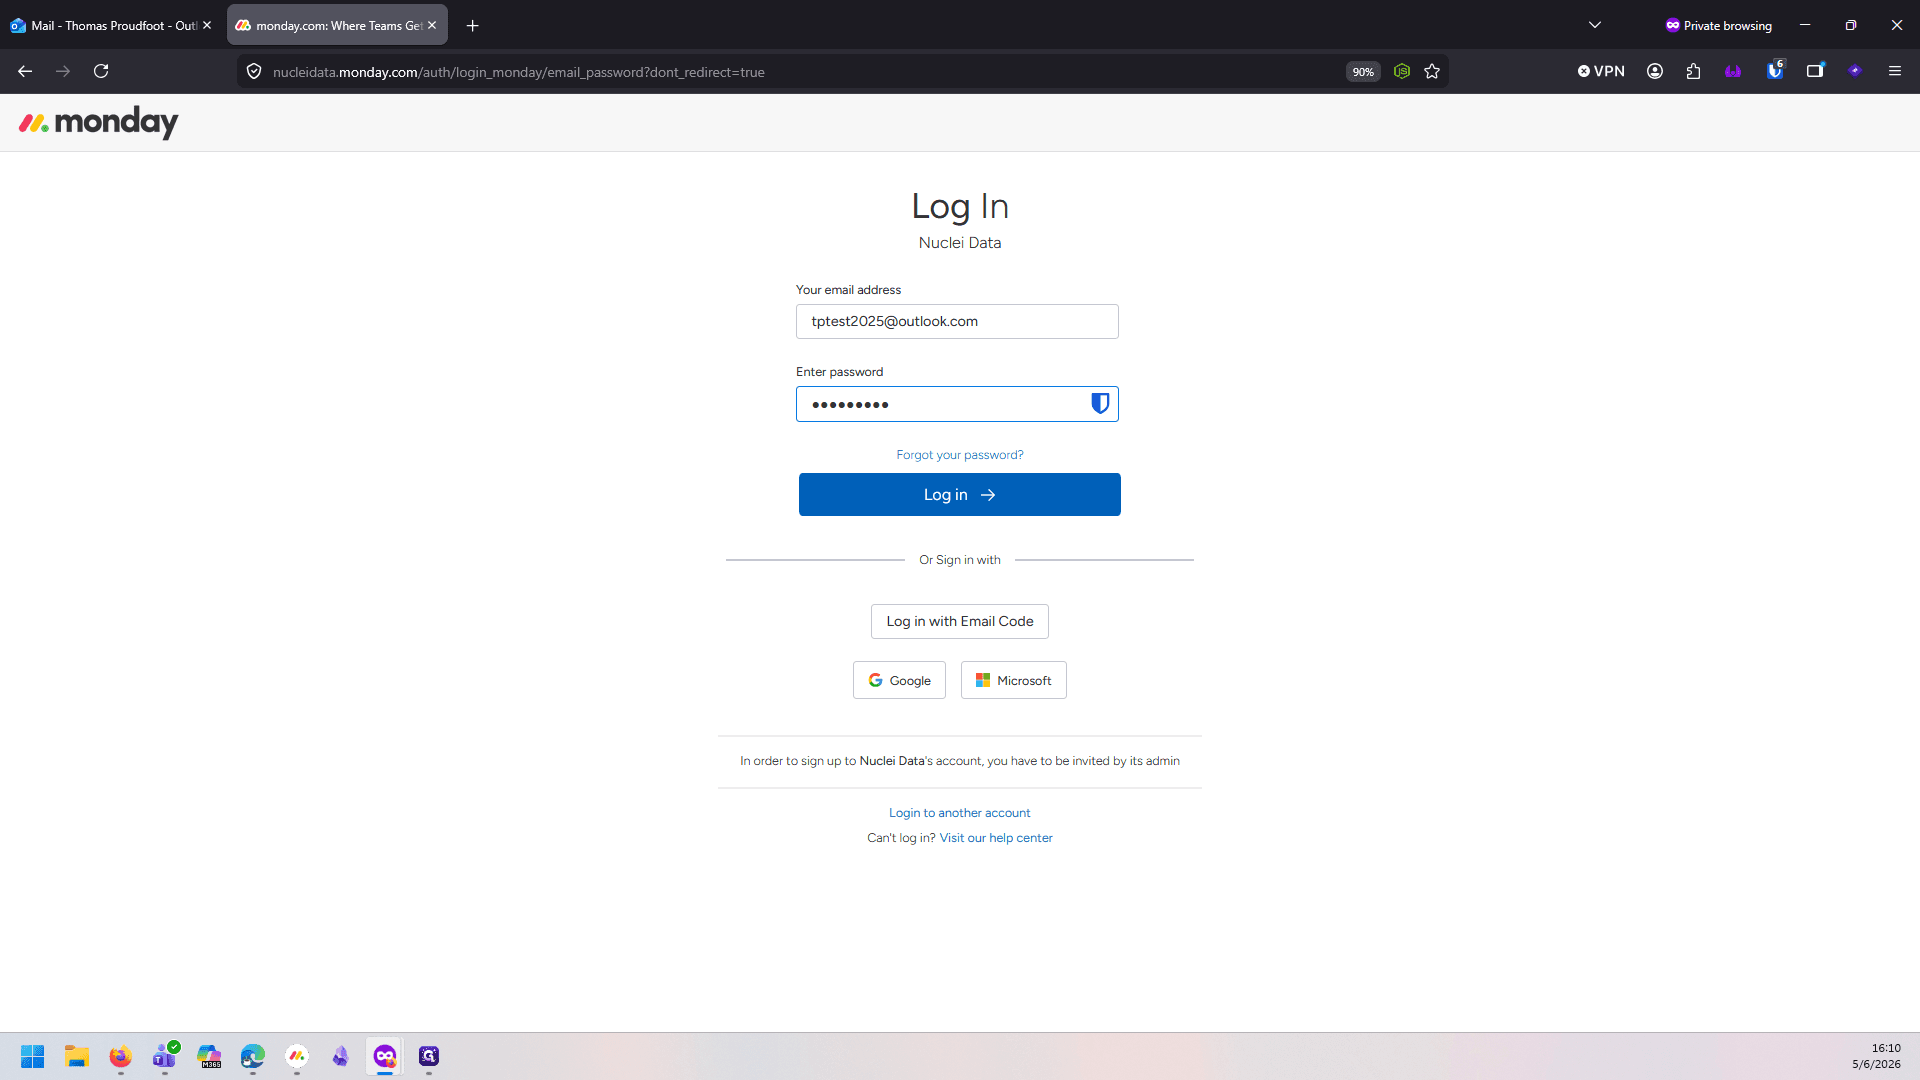Viewport: 1920px width, 1080px height.
Task: Open File Explorer from taskbar
Action: click(x=77, y=1056)
